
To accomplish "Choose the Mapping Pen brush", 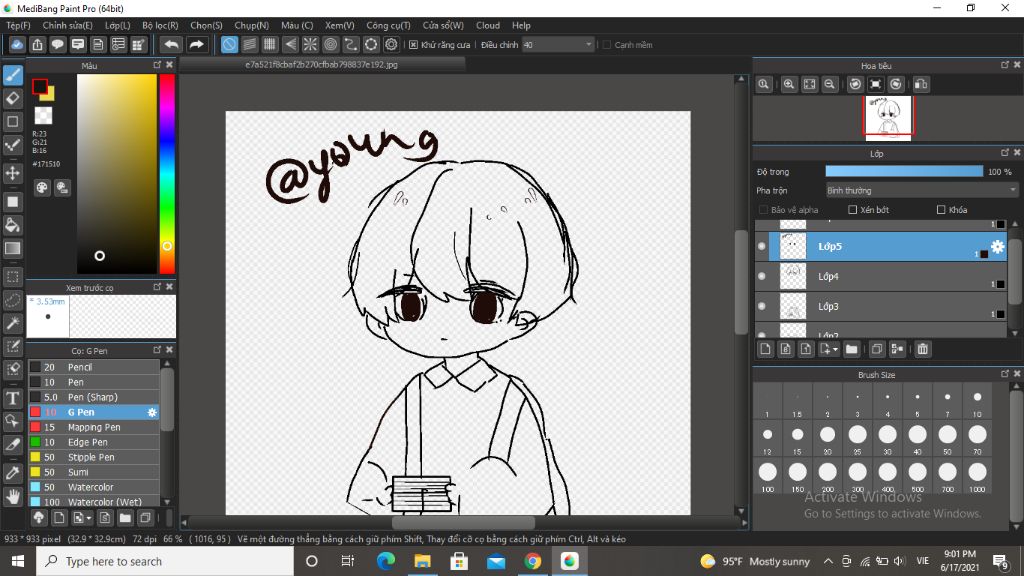I will click(93, 427).
